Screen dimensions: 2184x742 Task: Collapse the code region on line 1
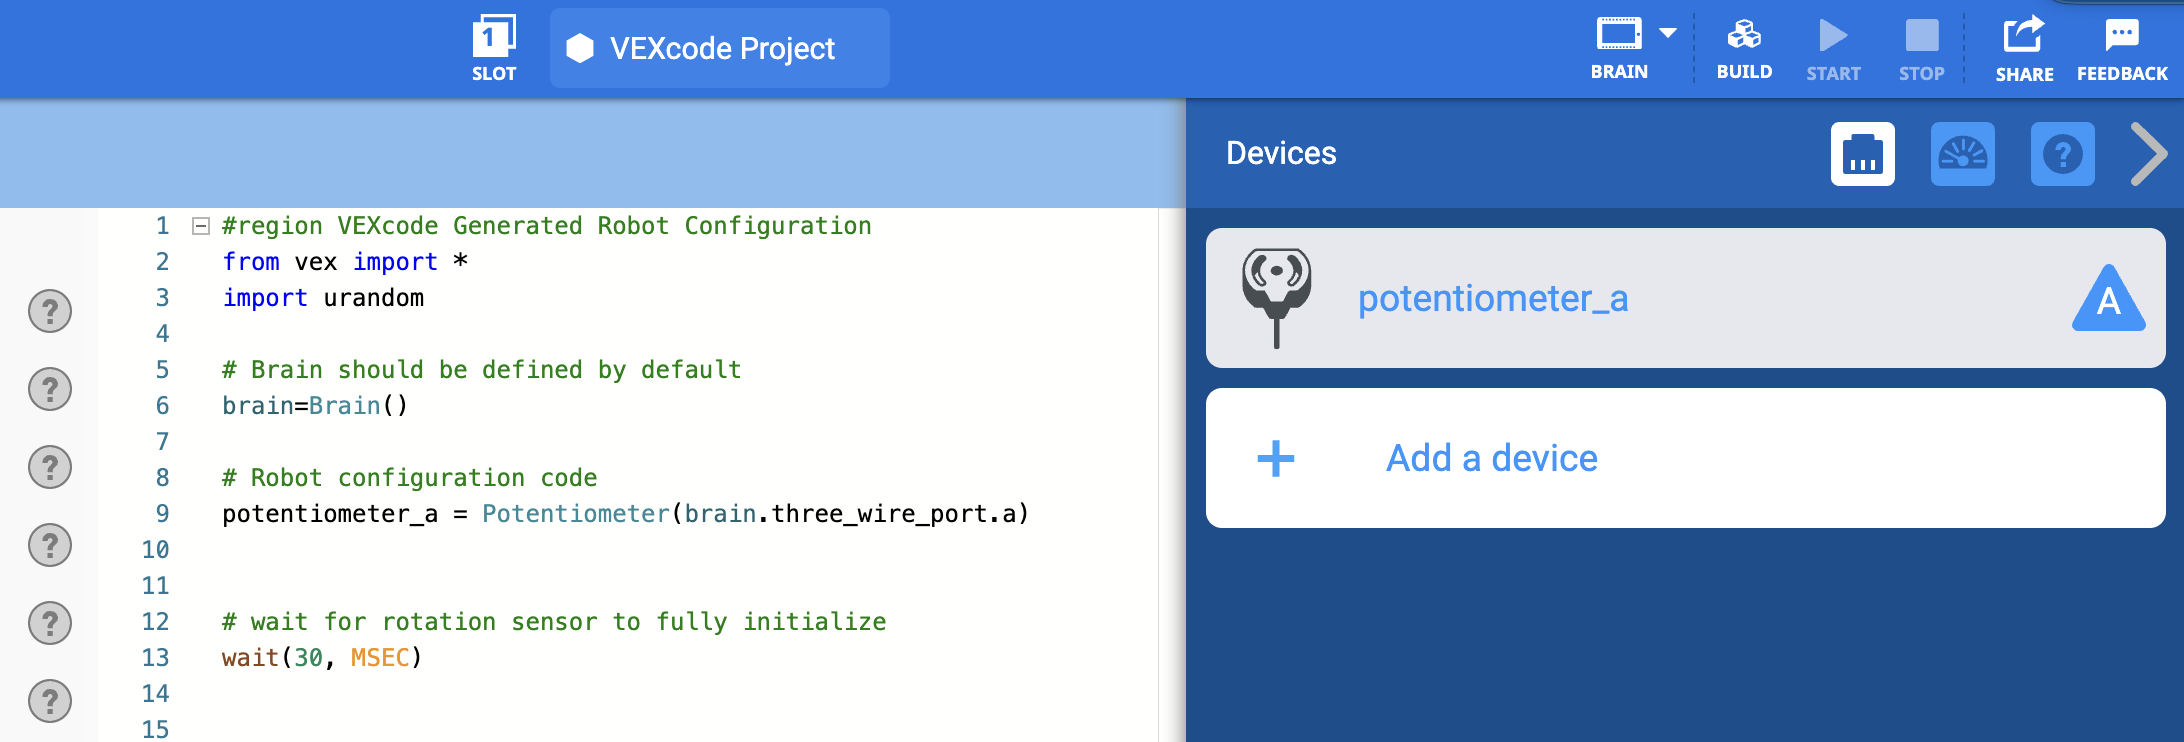coord(201,226)
